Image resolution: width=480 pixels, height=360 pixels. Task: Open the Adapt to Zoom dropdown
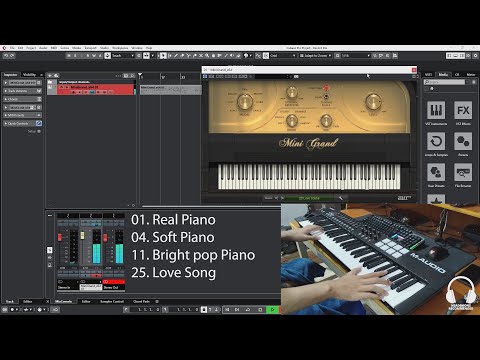pyautogui.click(x=315, y=56)
